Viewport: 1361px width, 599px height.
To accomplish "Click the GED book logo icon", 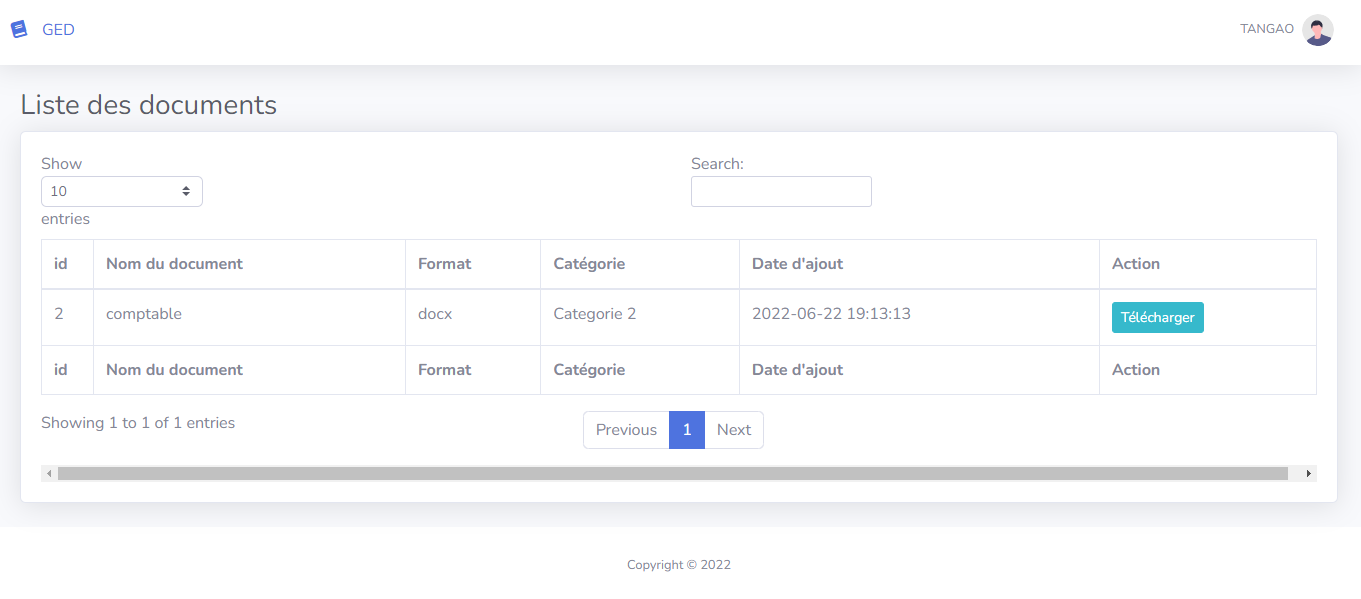I will pos(19,30).
